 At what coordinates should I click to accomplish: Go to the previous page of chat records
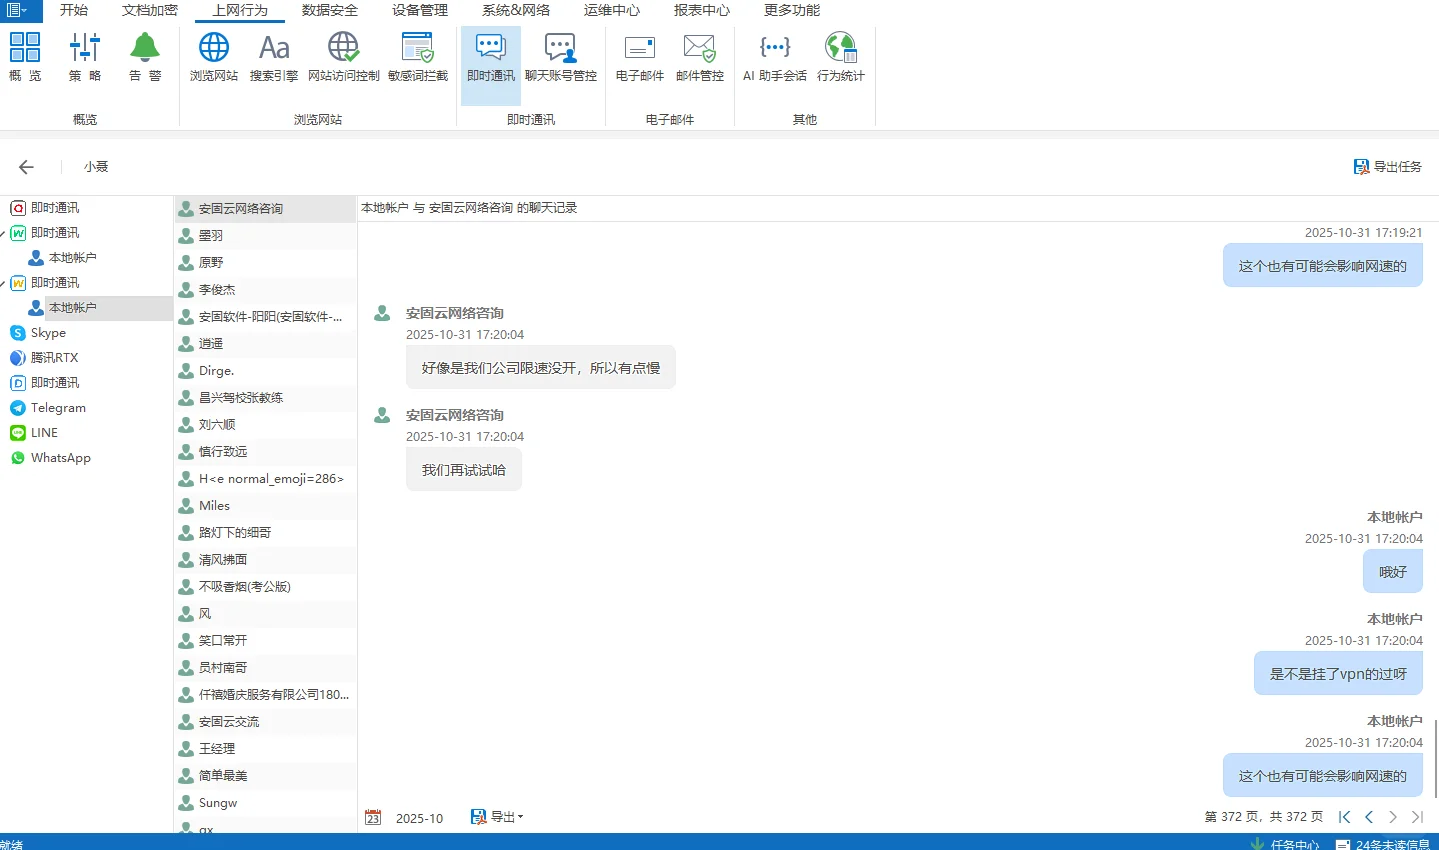click(x=1369, y=817)
